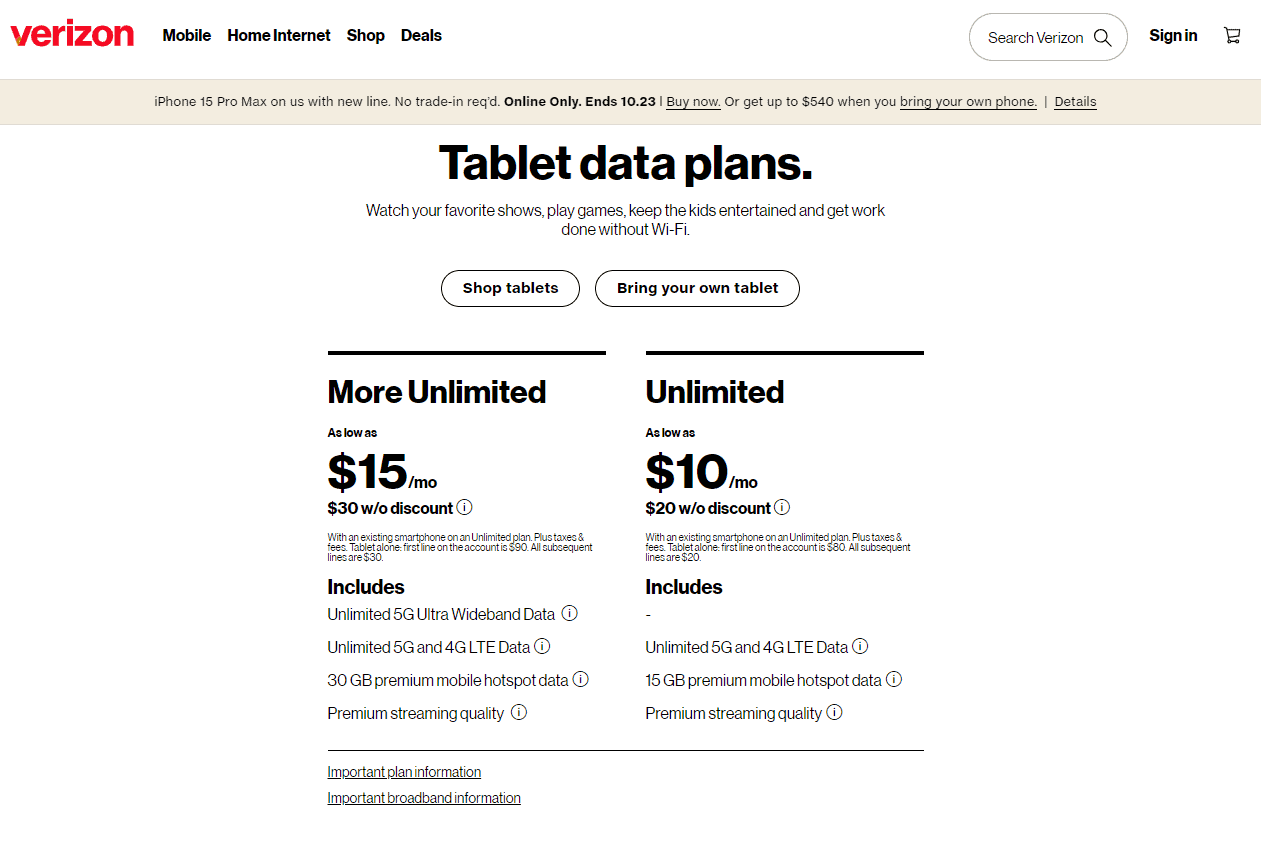Go to the Shop menu

pyautogui.click(x=366, y=36)
